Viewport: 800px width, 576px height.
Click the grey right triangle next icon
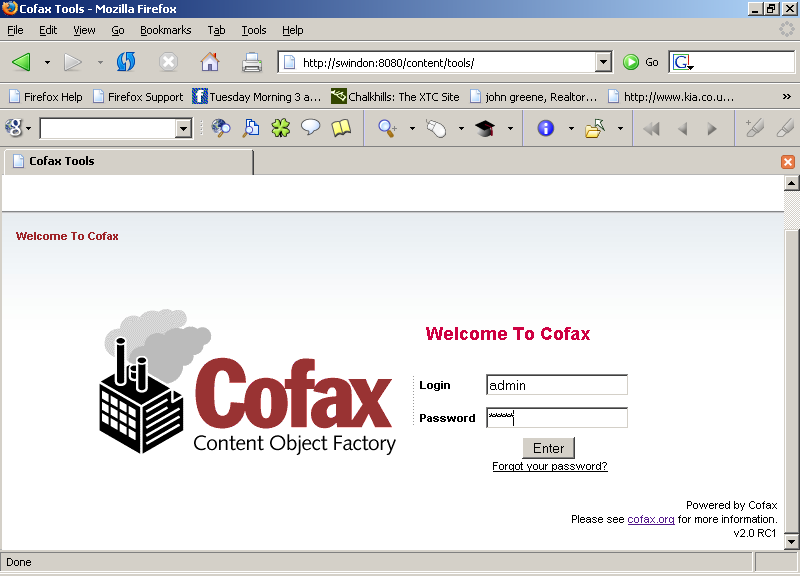[712, 129]
